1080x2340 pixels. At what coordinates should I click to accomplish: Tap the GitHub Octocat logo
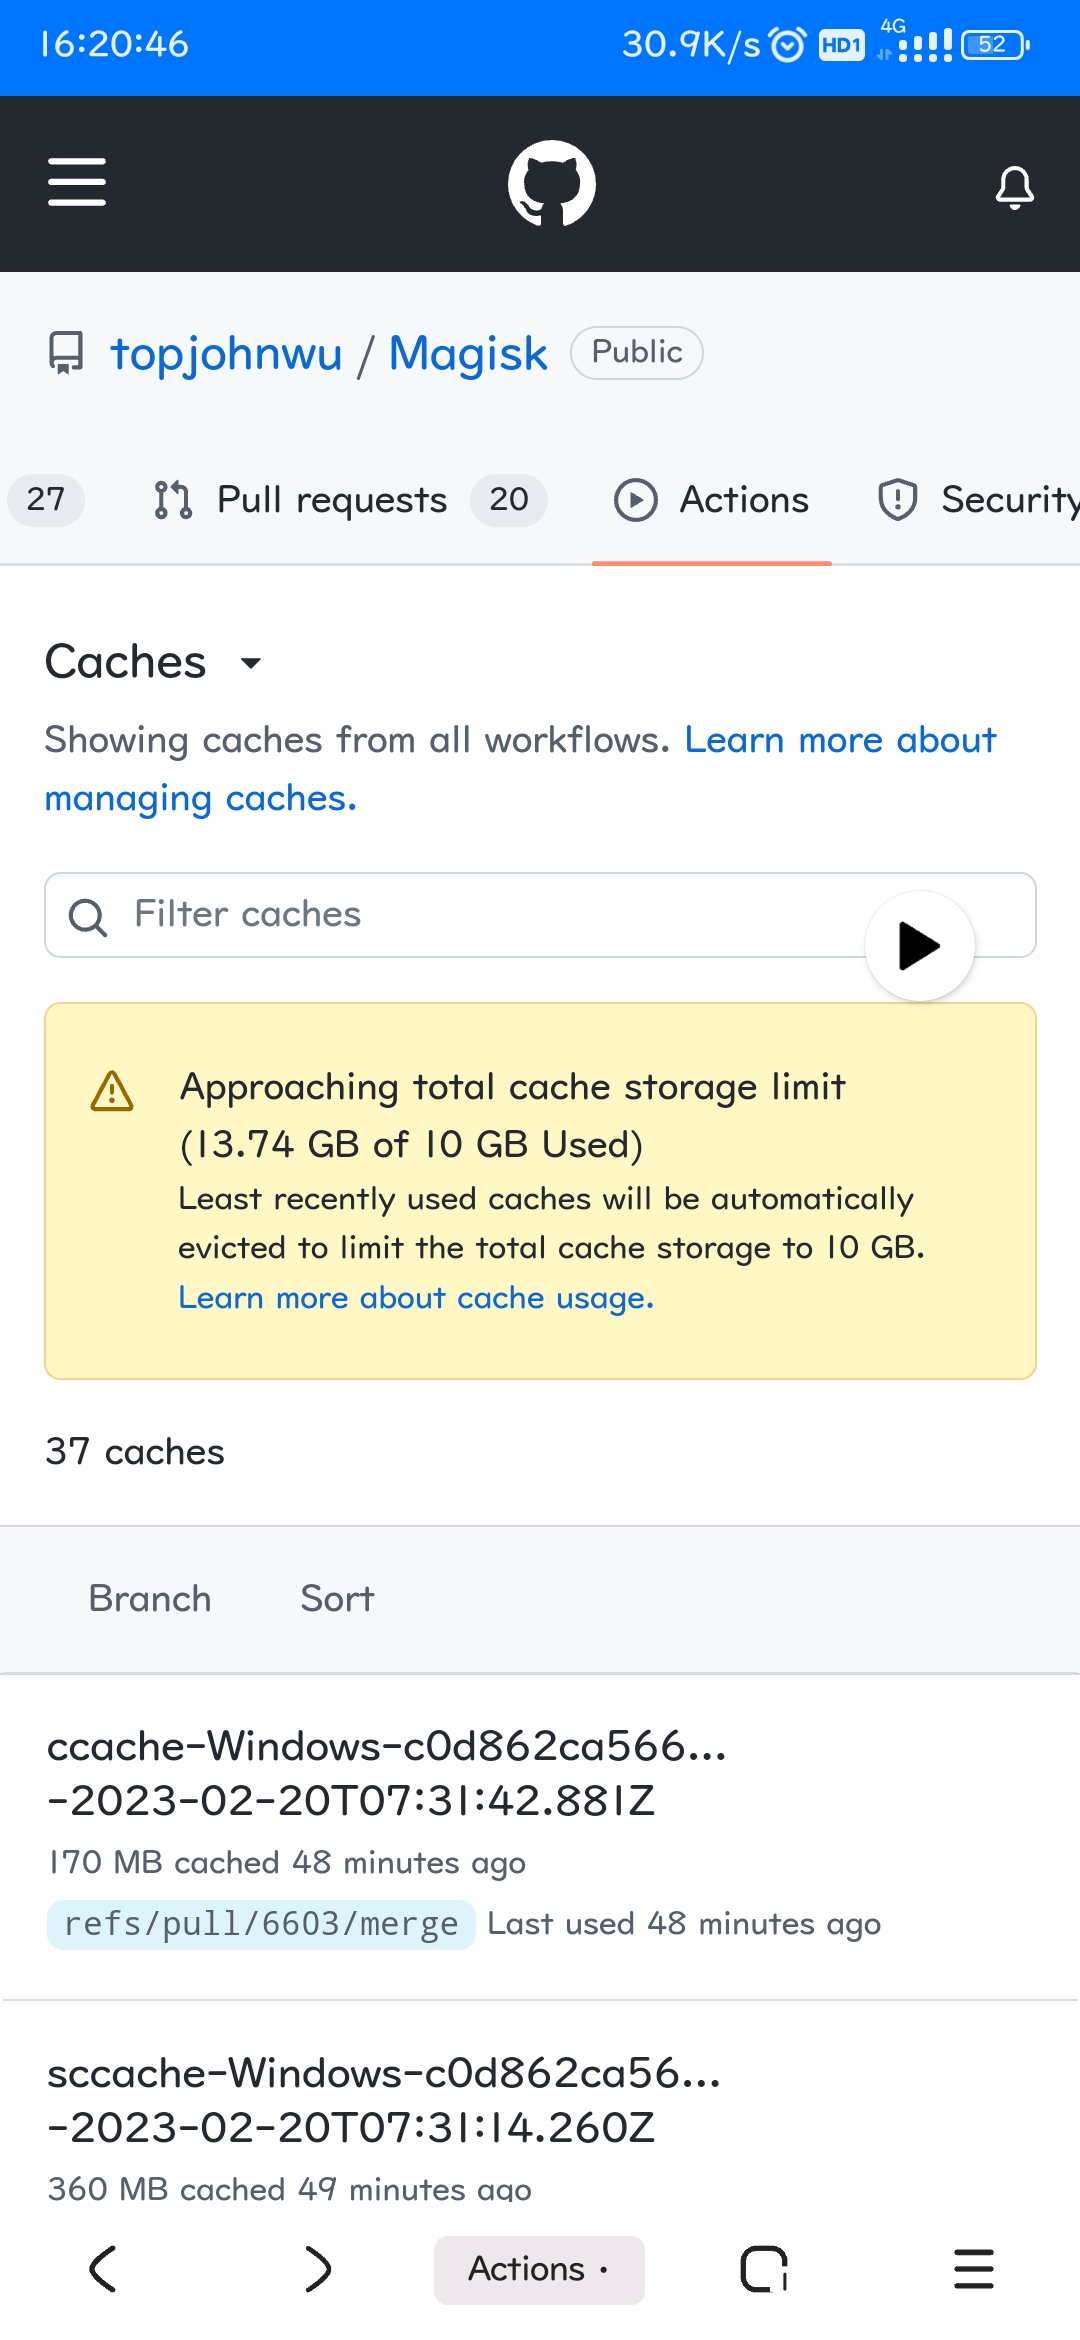[551, 184]
